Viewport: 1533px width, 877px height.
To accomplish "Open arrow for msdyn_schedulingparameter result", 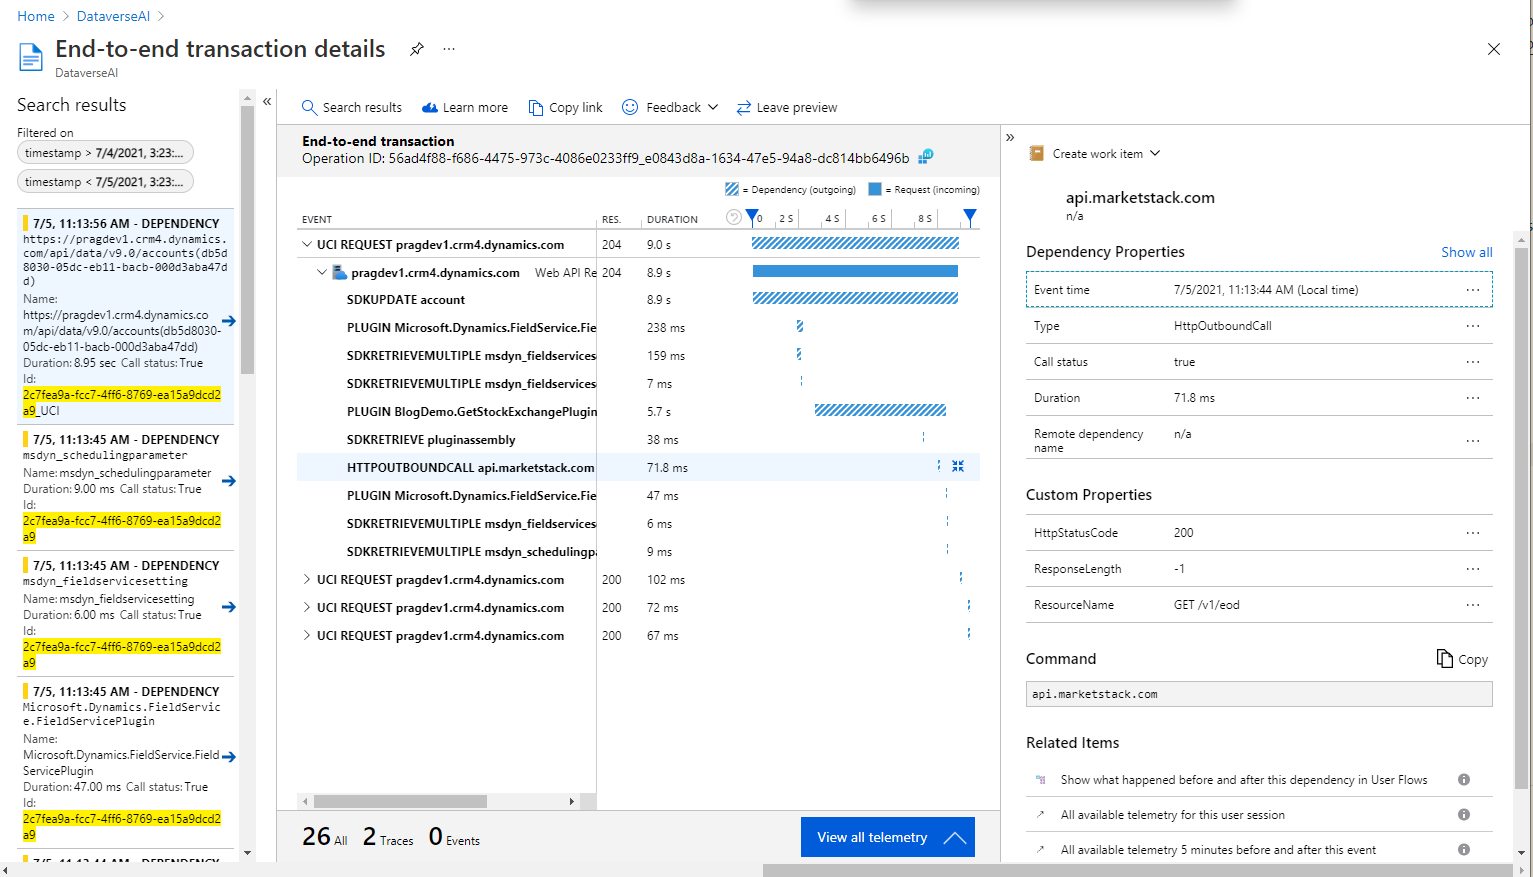I will click(x=229, y=481).
